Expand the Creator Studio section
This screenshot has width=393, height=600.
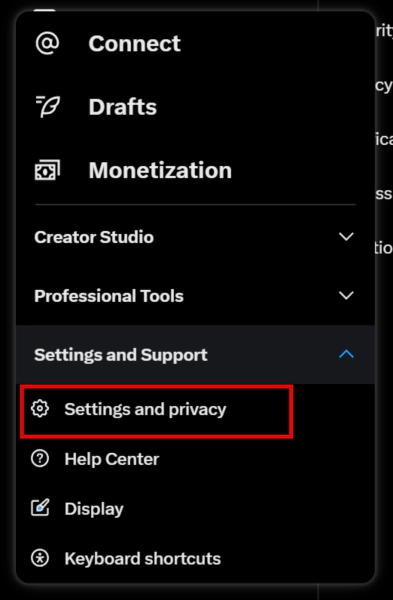click(x=195, y=237)
